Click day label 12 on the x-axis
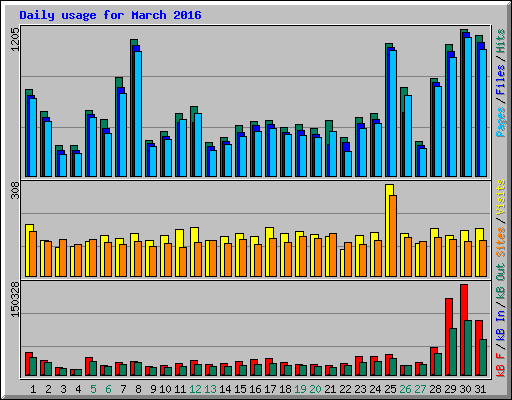 click(195, 389)
